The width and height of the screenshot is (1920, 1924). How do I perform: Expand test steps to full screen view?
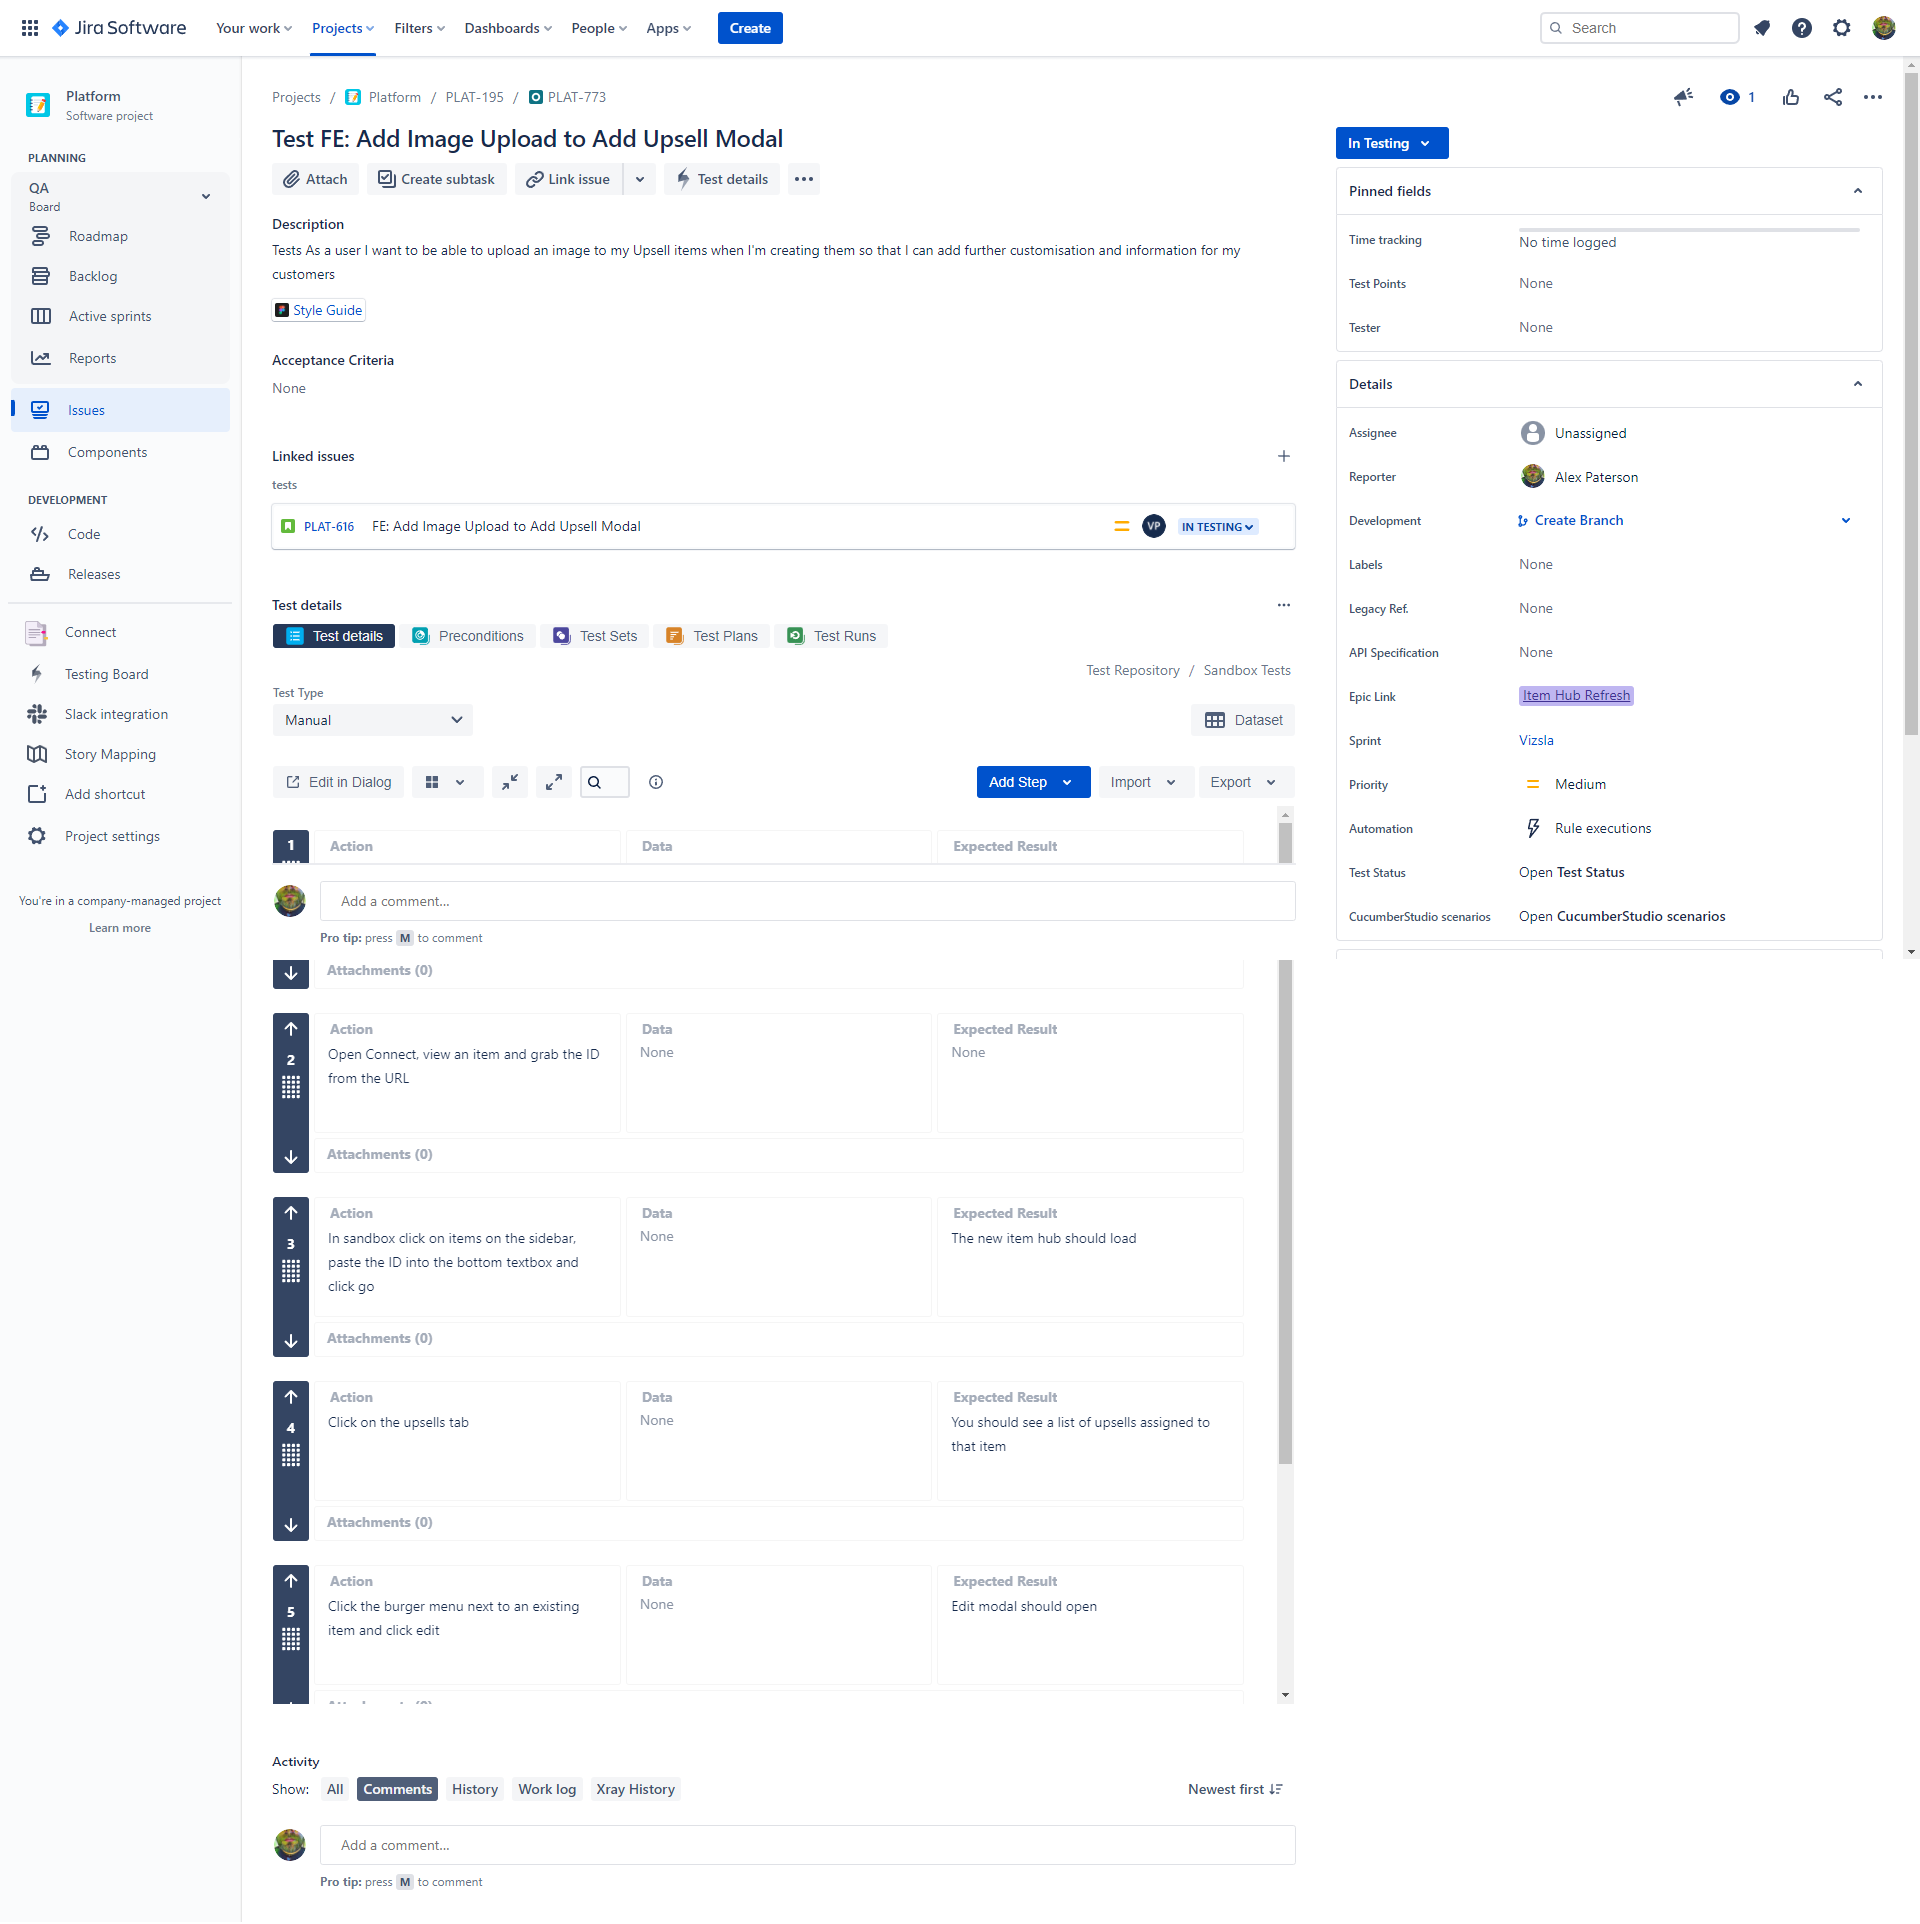pos(554,781)
